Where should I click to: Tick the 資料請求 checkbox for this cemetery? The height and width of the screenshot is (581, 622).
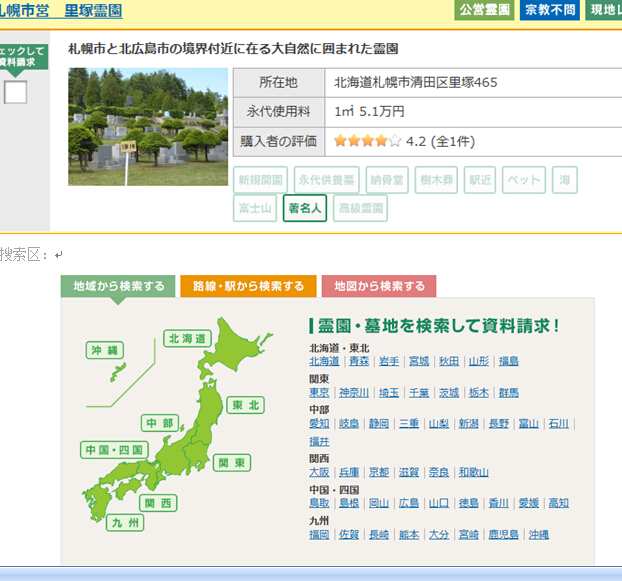(x=16, y=93)
